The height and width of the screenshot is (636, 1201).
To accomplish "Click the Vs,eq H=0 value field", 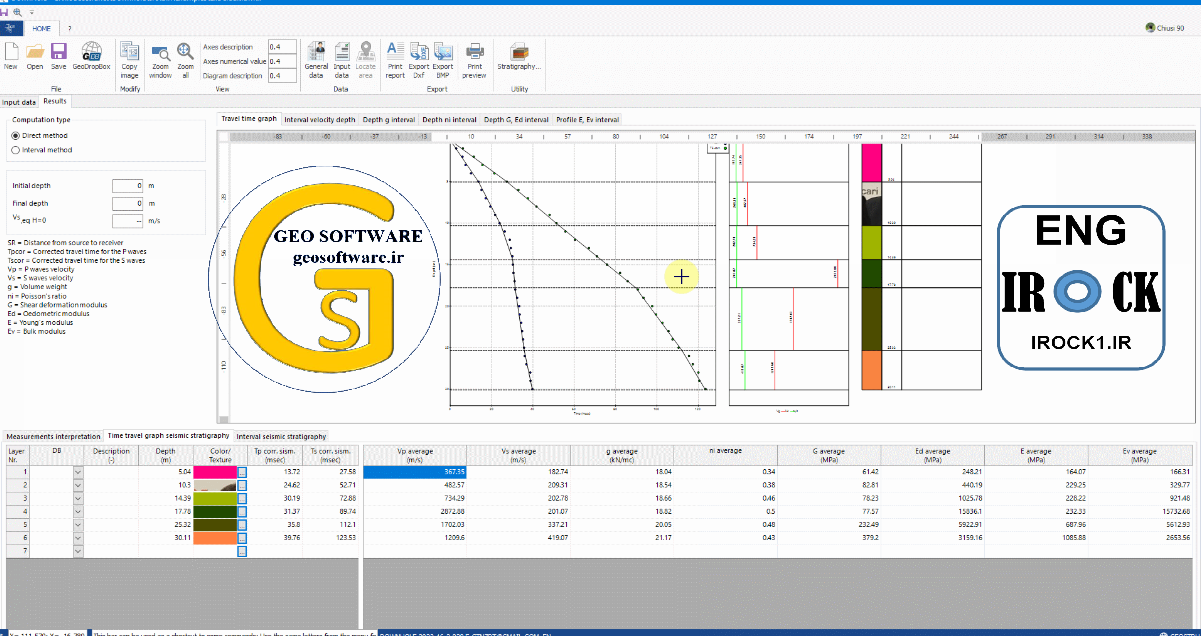I will click(127, 220).
